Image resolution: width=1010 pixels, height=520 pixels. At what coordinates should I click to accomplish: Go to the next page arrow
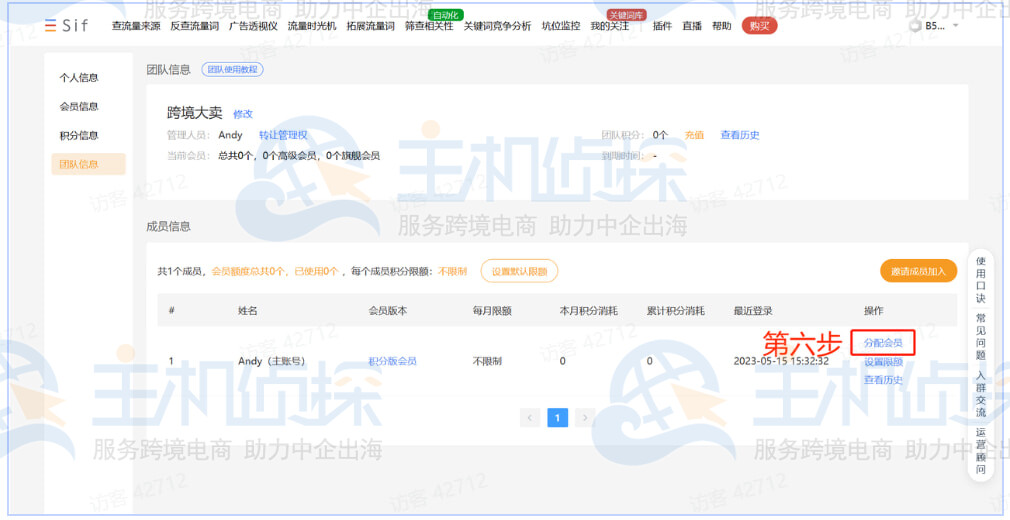585,418
